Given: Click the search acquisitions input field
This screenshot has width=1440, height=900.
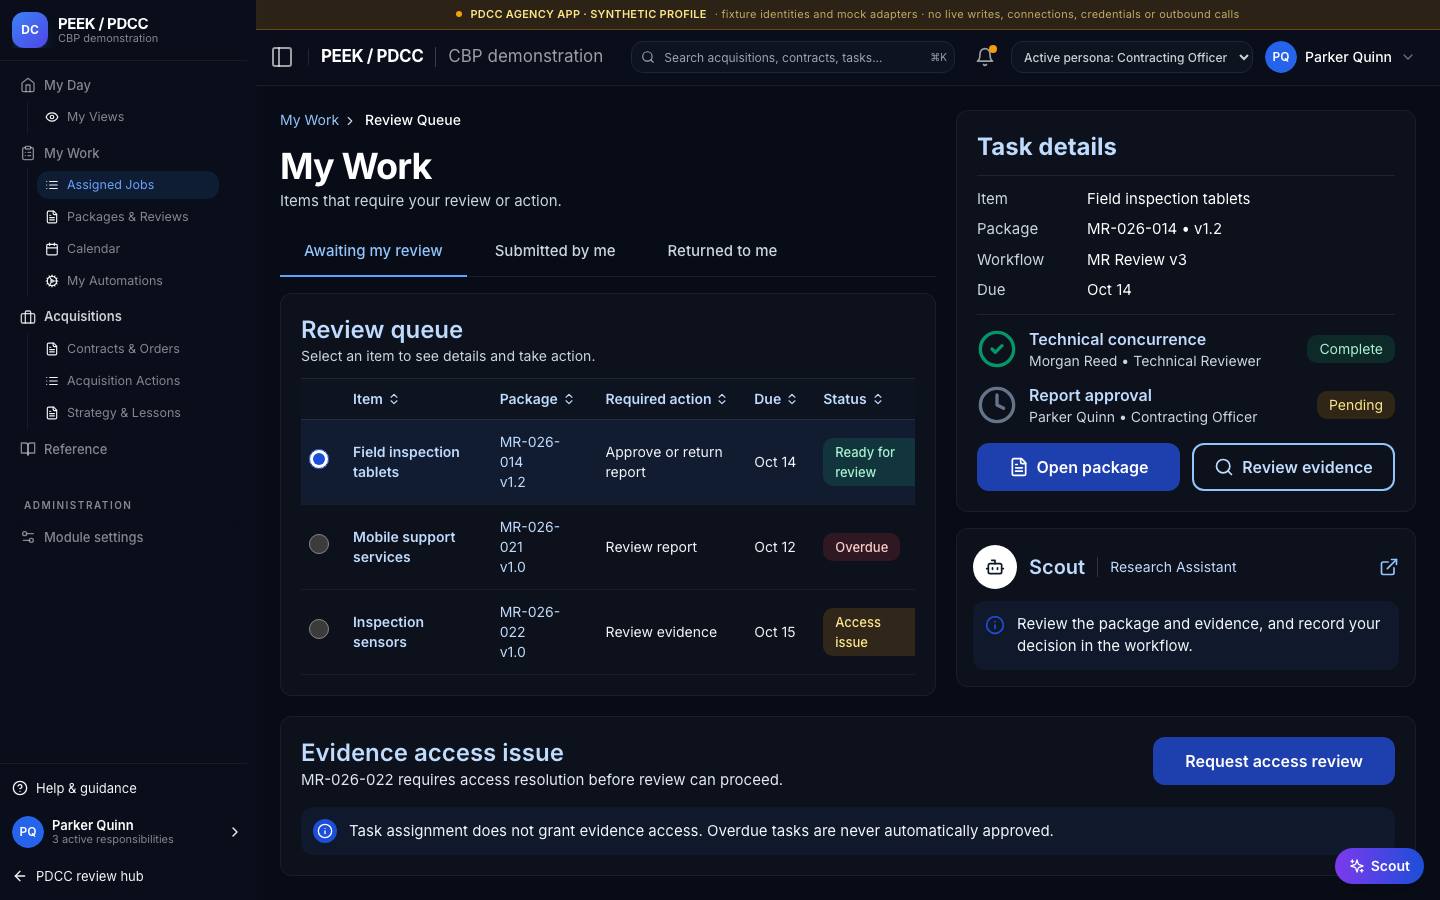Looking at the screenshot, I should pyautogui.click(x=793, y=57).
